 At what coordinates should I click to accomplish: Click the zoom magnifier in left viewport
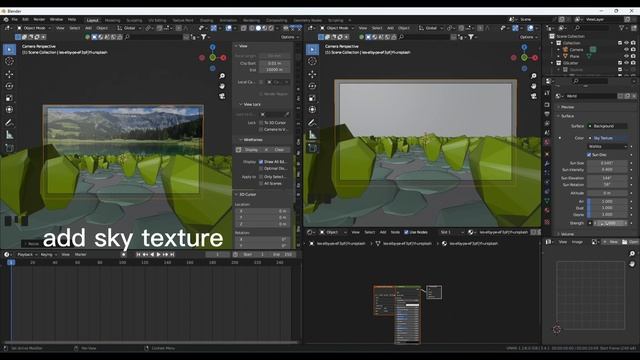tap(222, 76)
